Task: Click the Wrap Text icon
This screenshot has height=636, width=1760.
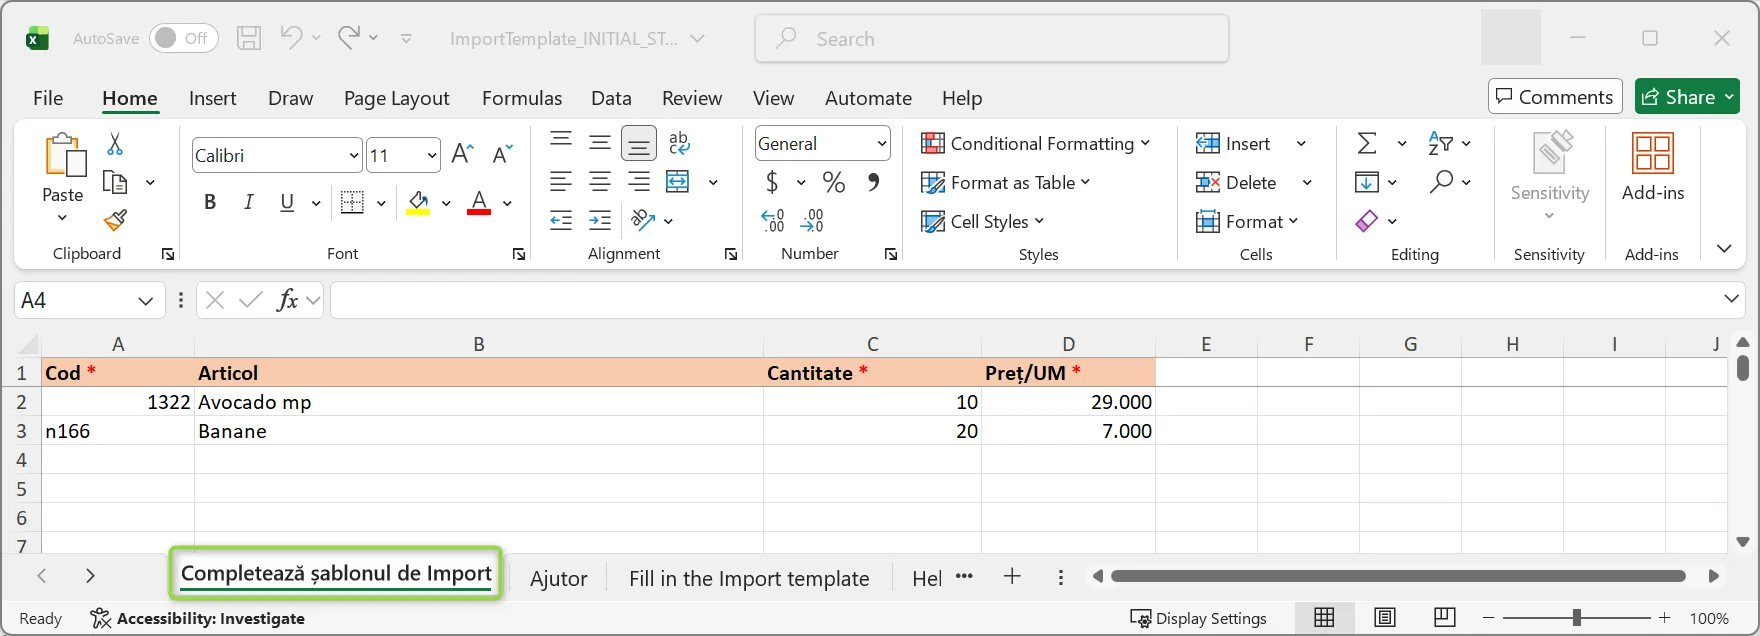Action: pyautogui.click(x=679, y=143)
